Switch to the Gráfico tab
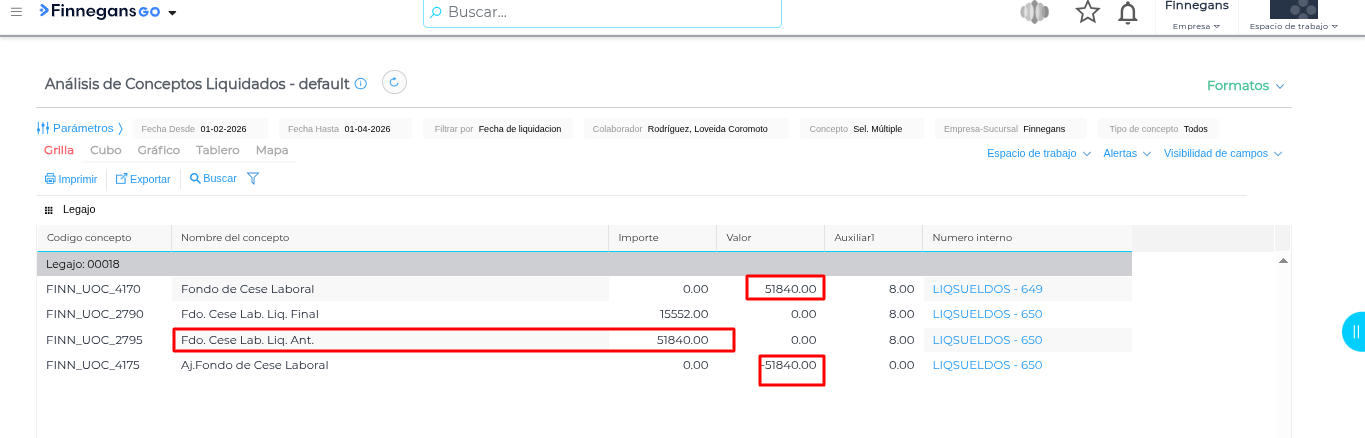The height and width of the screenshot is (438, 1365). tap(159, 150)
